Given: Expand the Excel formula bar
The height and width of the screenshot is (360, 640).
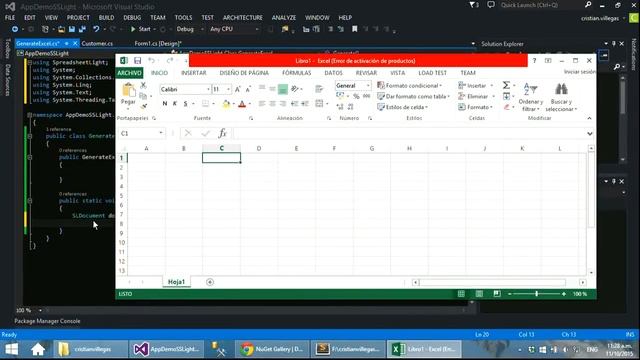Looking at the screenshot, I should coord(589,133).
